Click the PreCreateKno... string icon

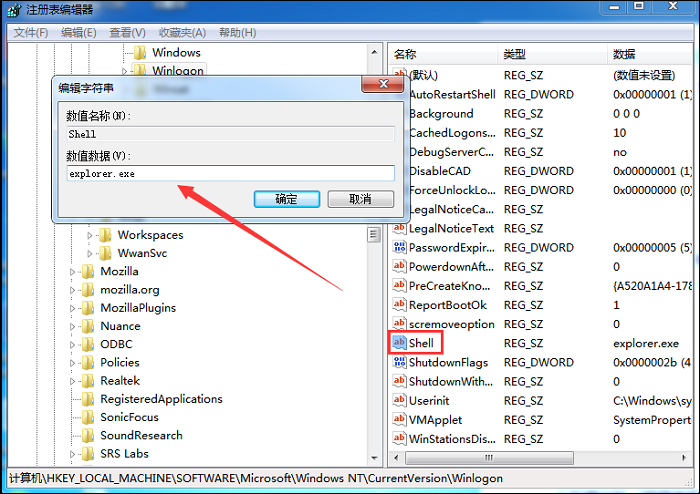click(400, 286)
